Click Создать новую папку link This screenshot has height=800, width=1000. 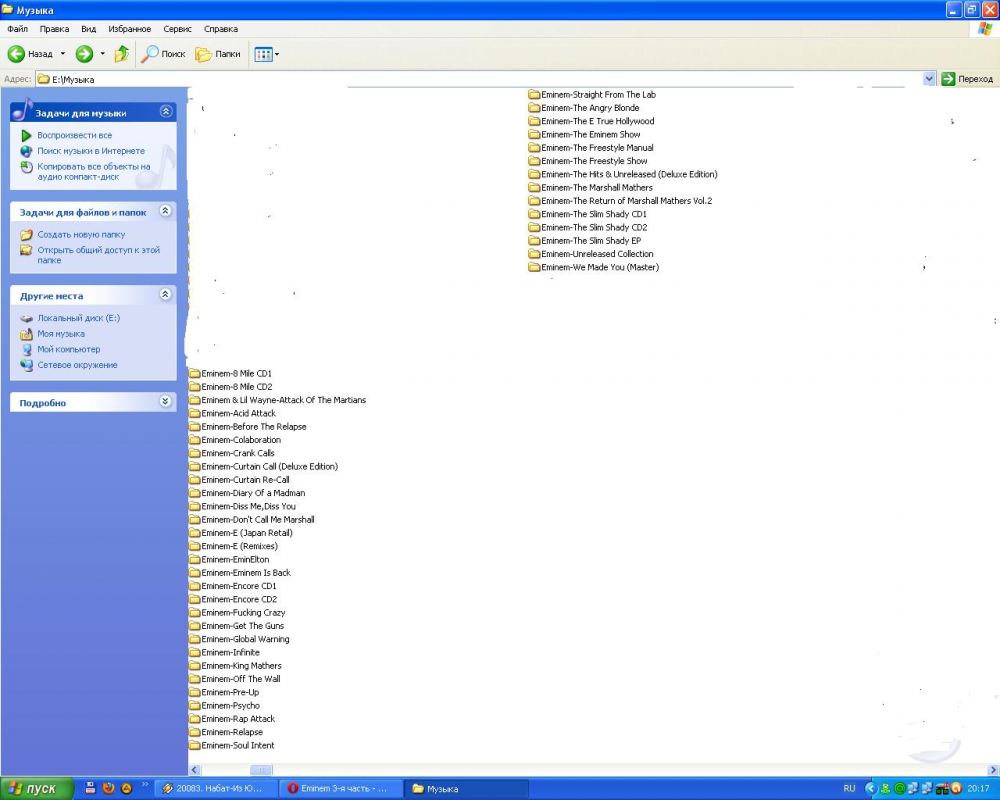click(81, 235)
